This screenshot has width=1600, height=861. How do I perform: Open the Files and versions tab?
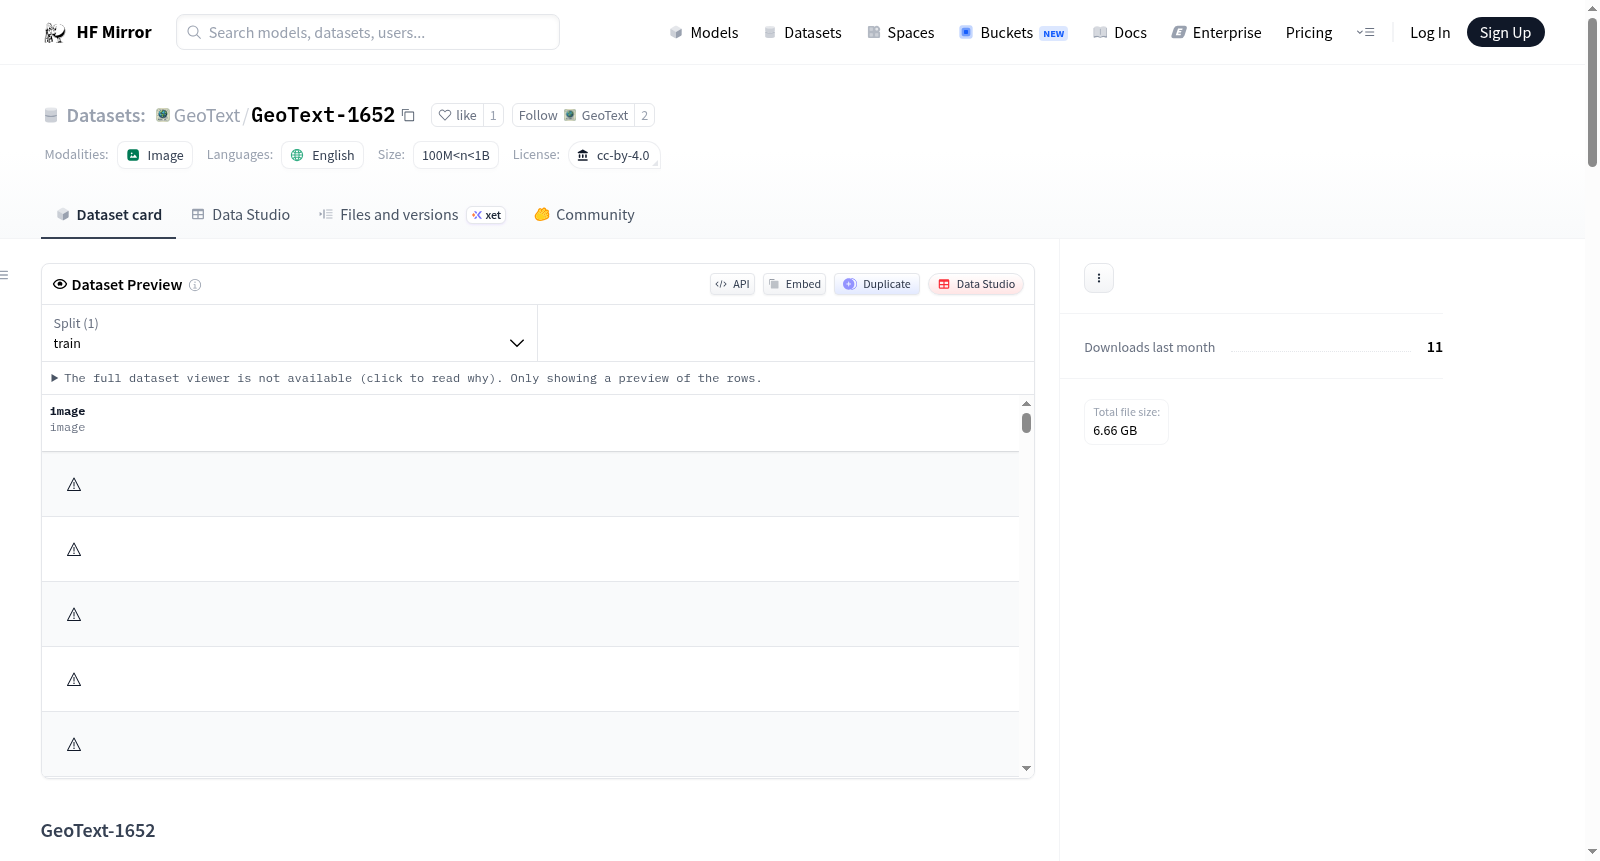tap(412, 215)
